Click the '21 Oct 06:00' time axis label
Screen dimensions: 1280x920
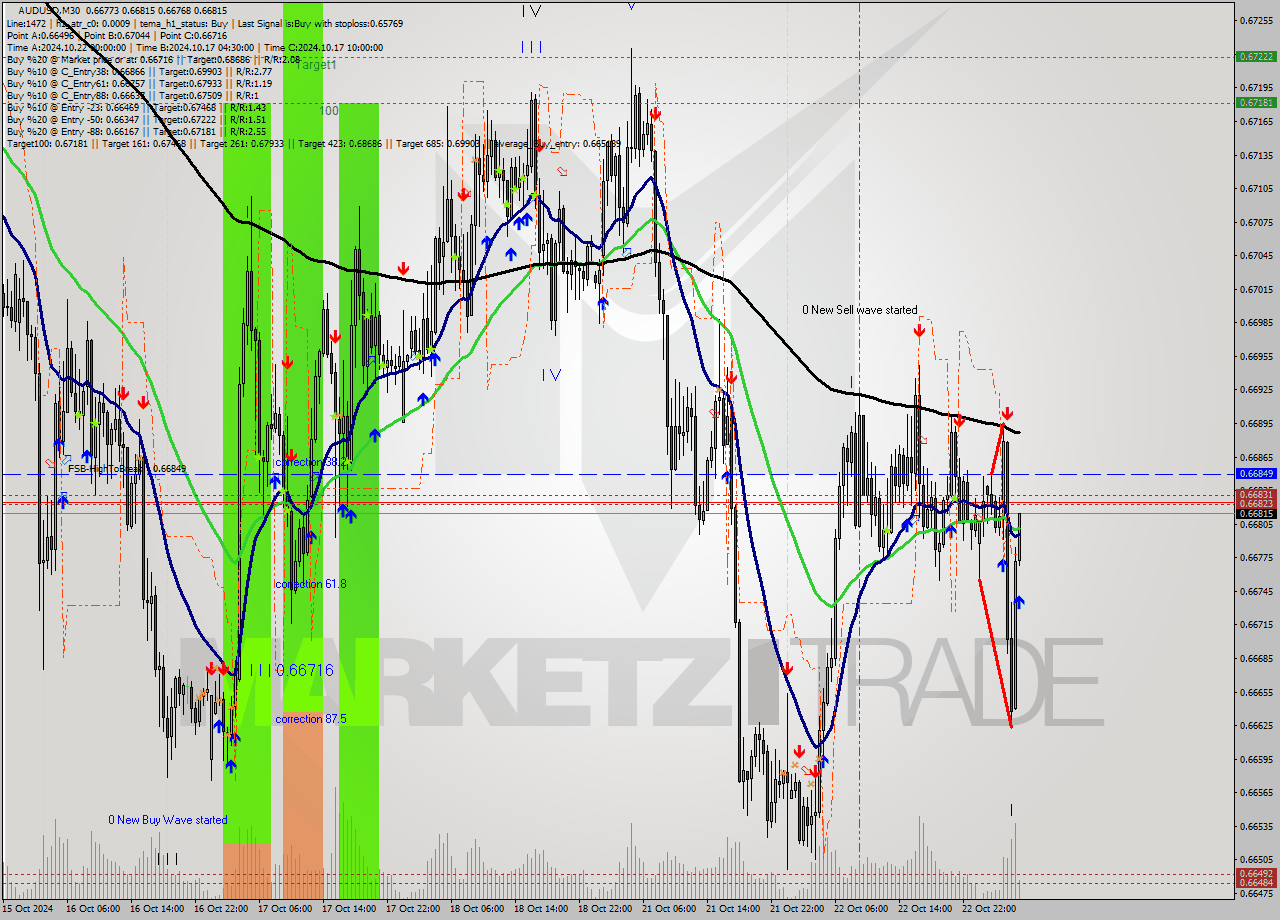coord(669,909)
